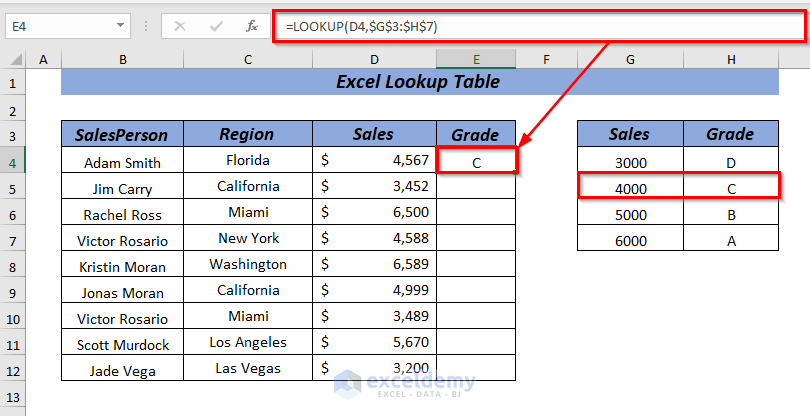Image resolution: width=810 pixels, height=416 pixels.
Task: Click the Name Box showing E4
Action: [68, 26]
